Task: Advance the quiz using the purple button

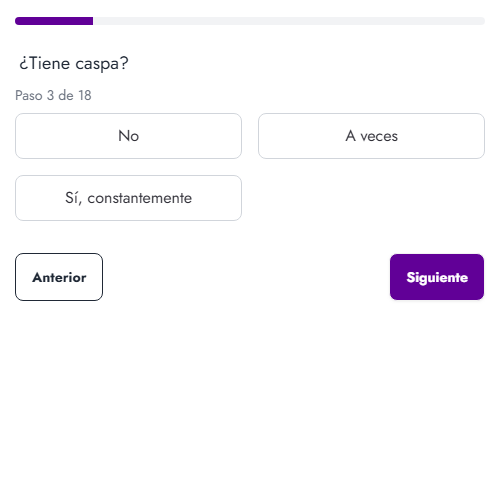Action: (x=437, y=277)
